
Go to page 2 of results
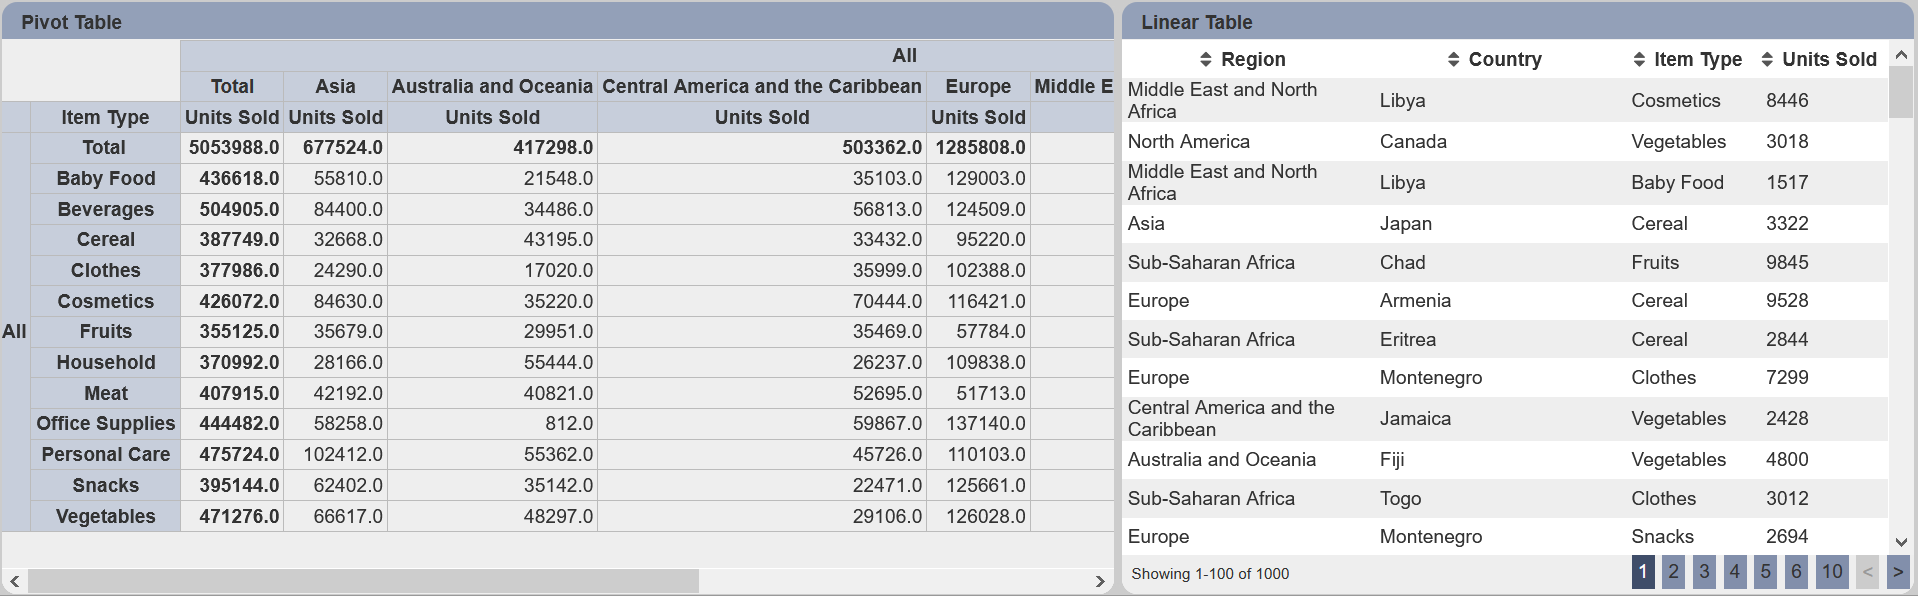[1674, 572]
